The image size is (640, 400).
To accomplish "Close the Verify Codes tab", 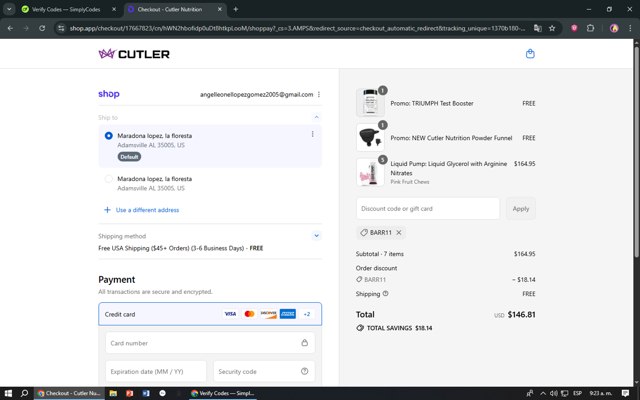I will [x=114, y=9].
